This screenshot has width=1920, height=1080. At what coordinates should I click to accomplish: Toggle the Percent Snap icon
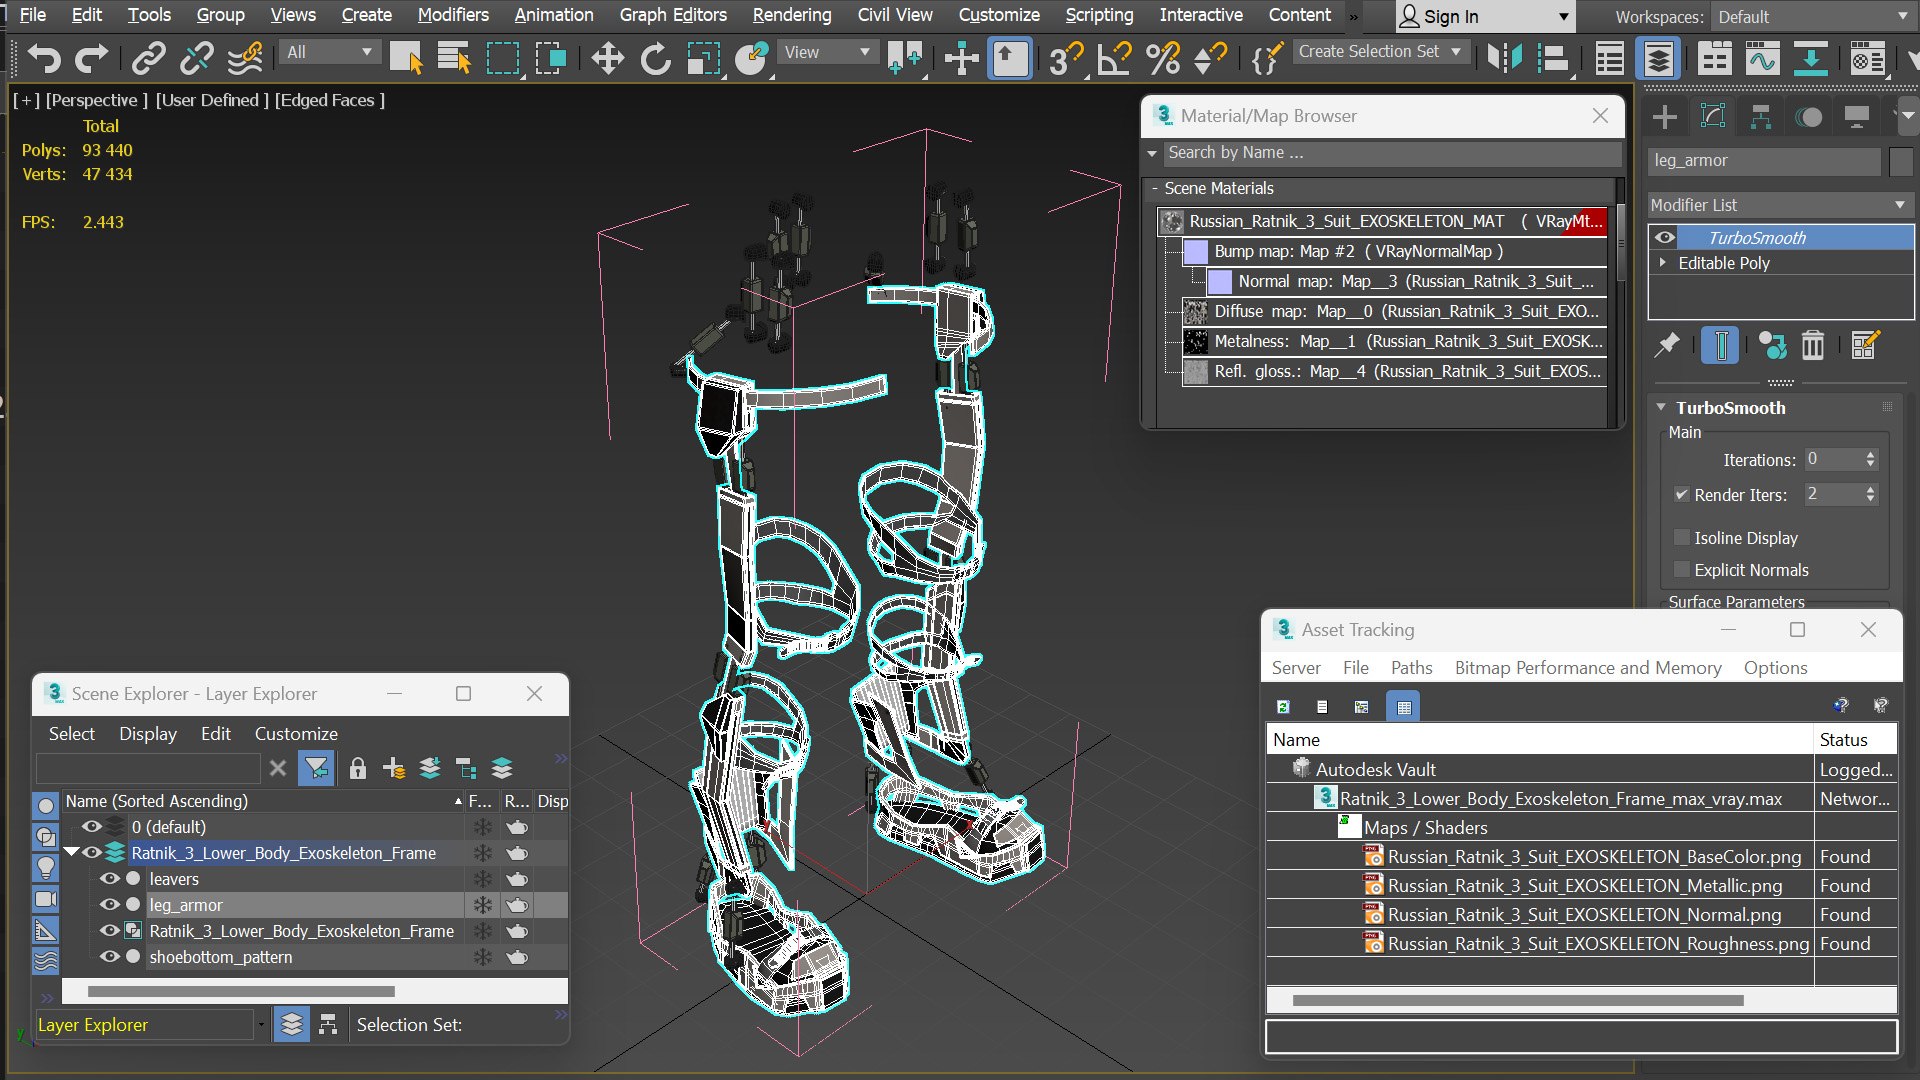pos(1162,59)
